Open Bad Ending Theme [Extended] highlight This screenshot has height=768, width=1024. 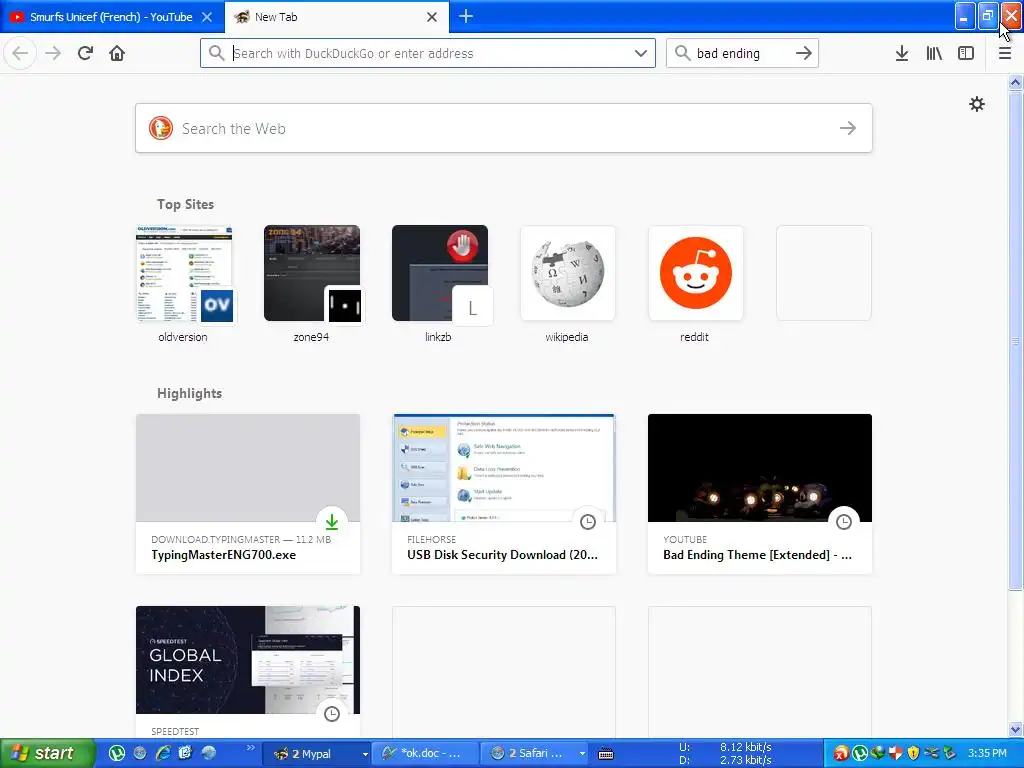coord(760,494)
